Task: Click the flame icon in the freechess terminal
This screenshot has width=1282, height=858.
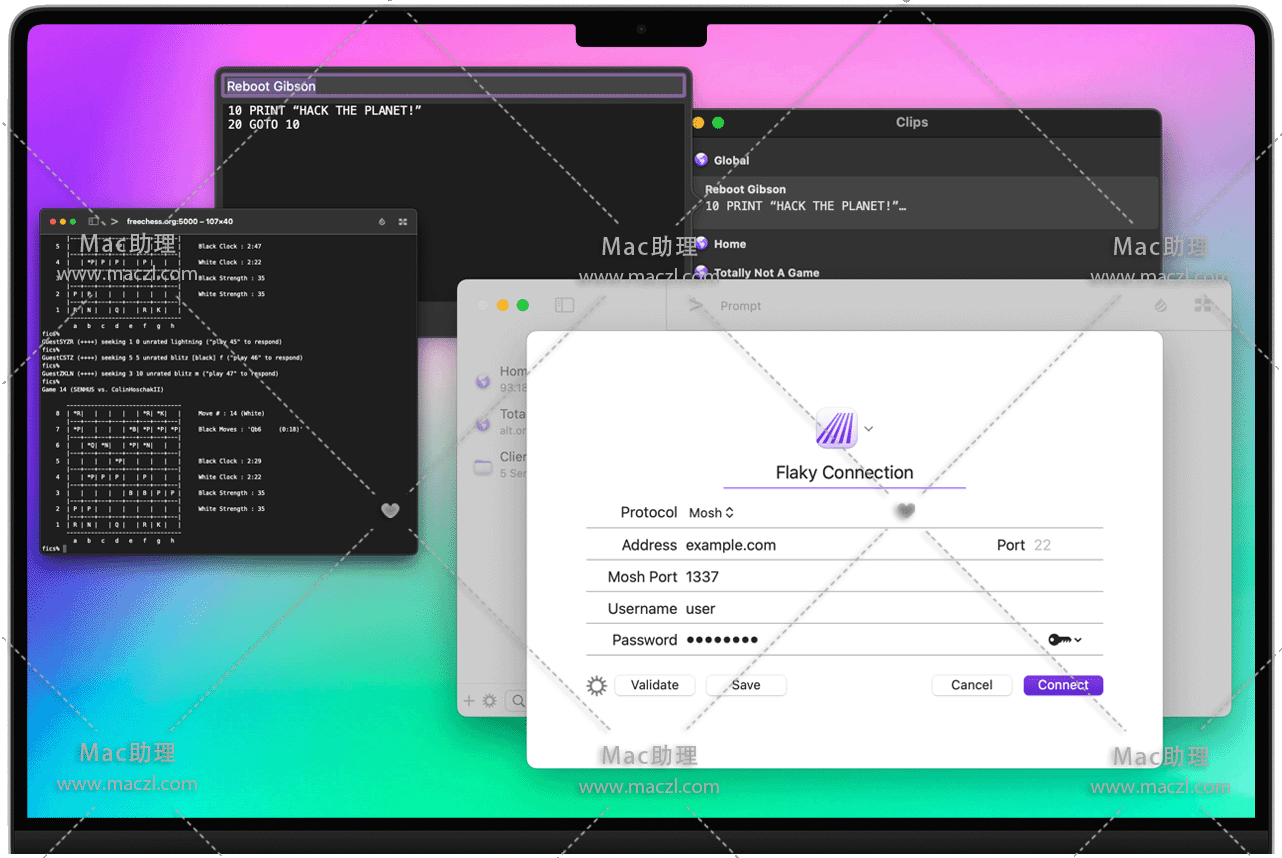Action: coord(382,222)
